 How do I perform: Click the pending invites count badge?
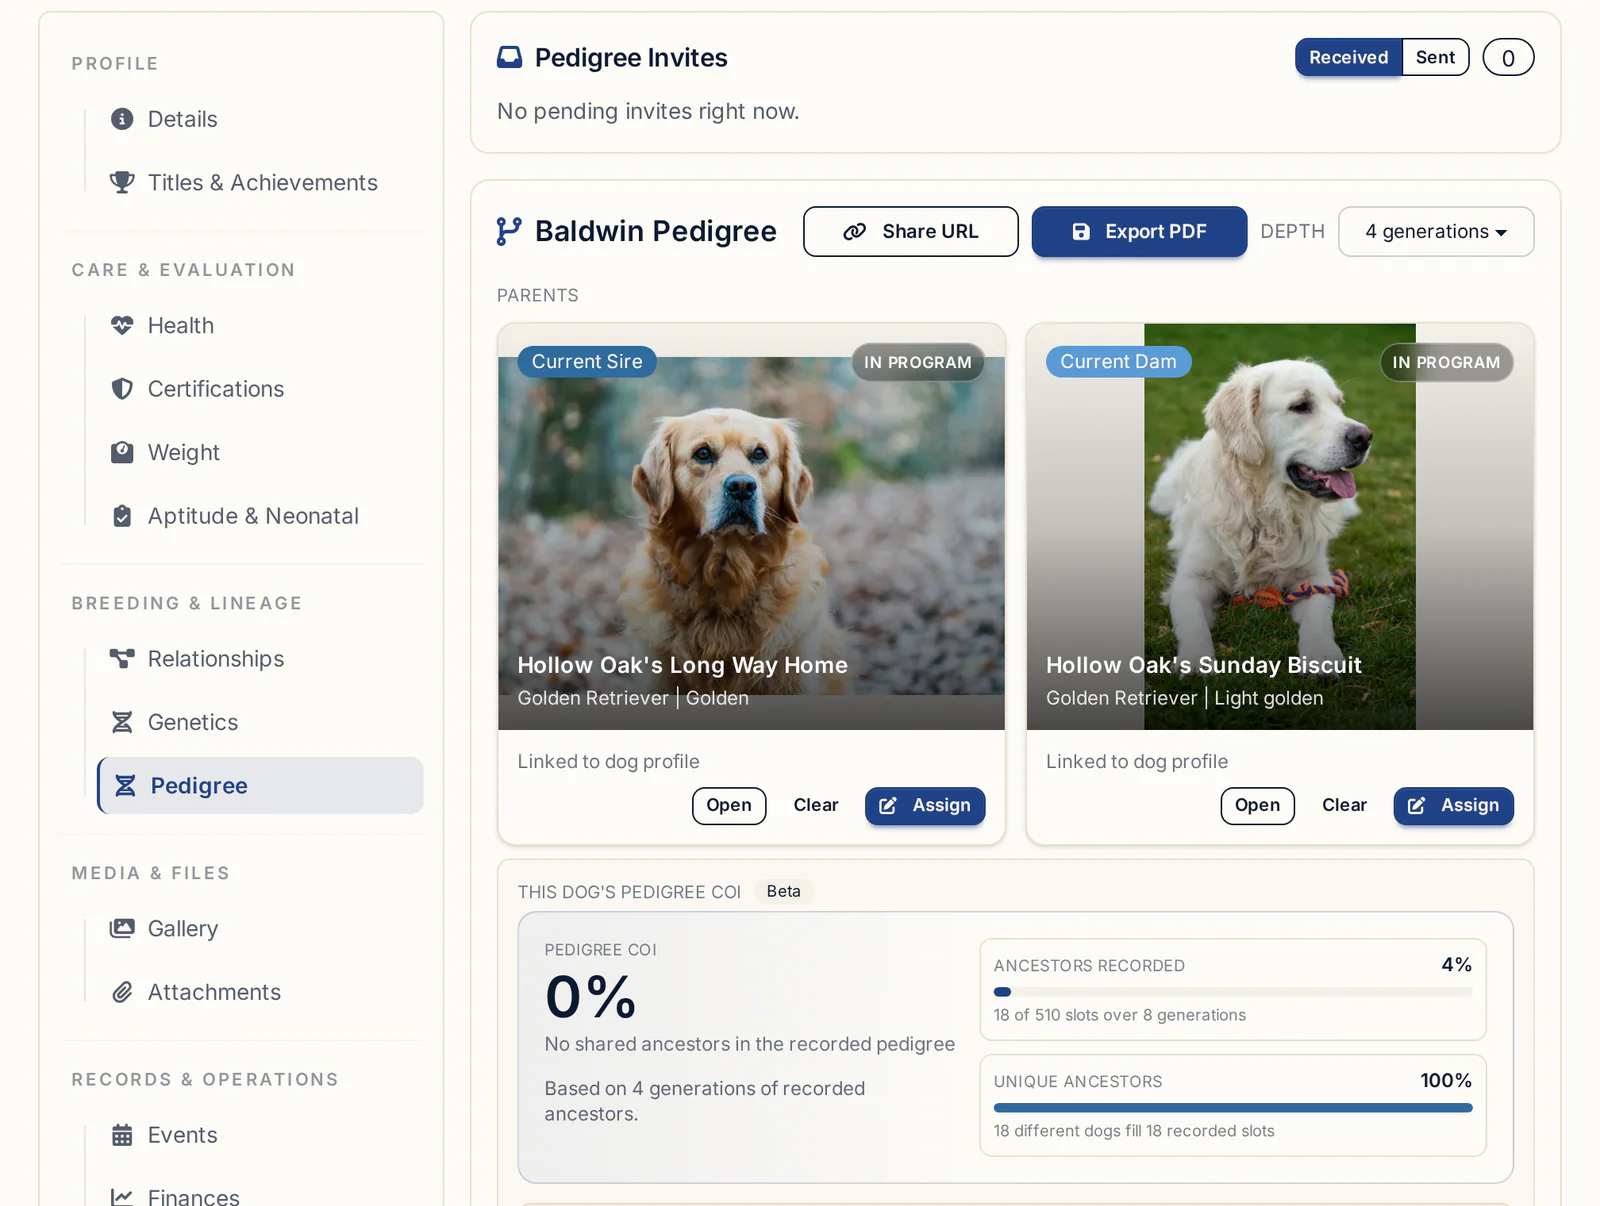pos(1508,57)
